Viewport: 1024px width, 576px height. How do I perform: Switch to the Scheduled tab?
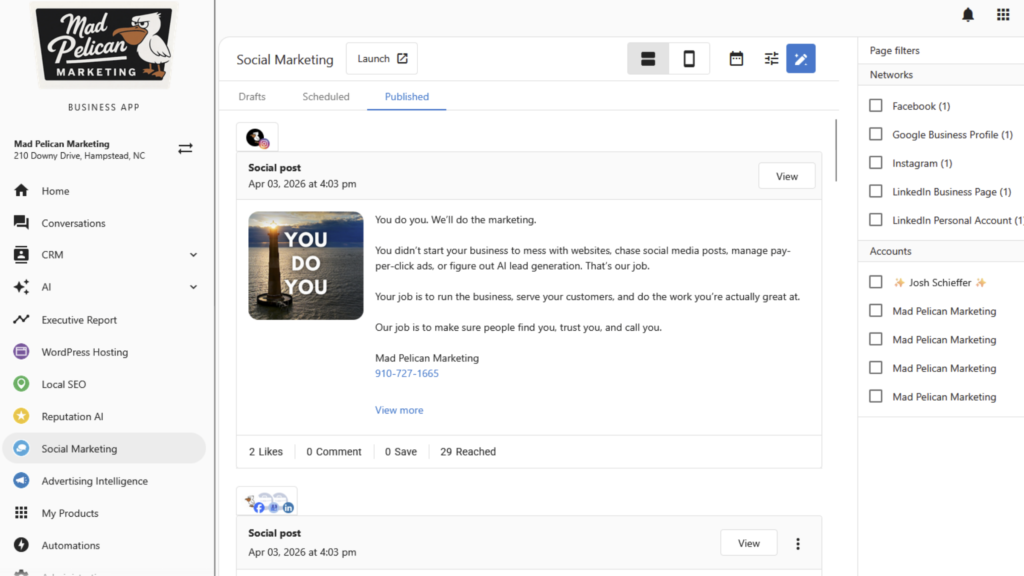(x=325, y=96)
